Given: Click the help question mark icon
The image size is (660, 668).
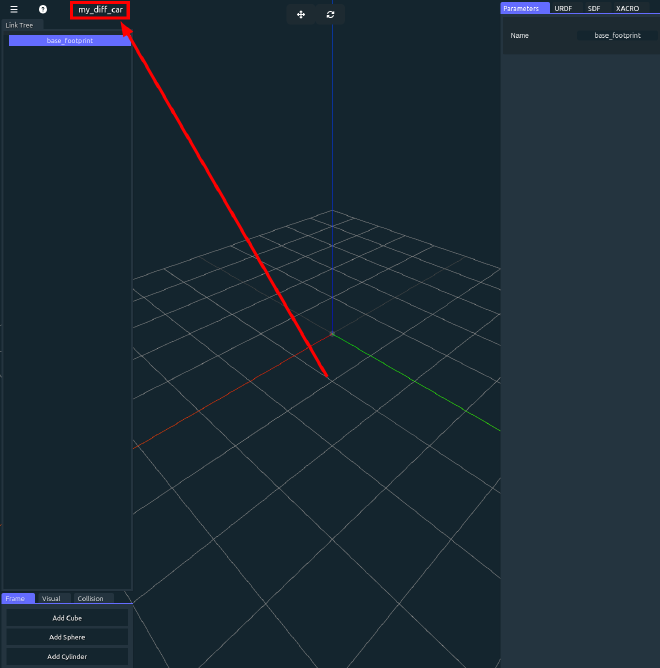Looking at the screenshot, I should 43,9.
